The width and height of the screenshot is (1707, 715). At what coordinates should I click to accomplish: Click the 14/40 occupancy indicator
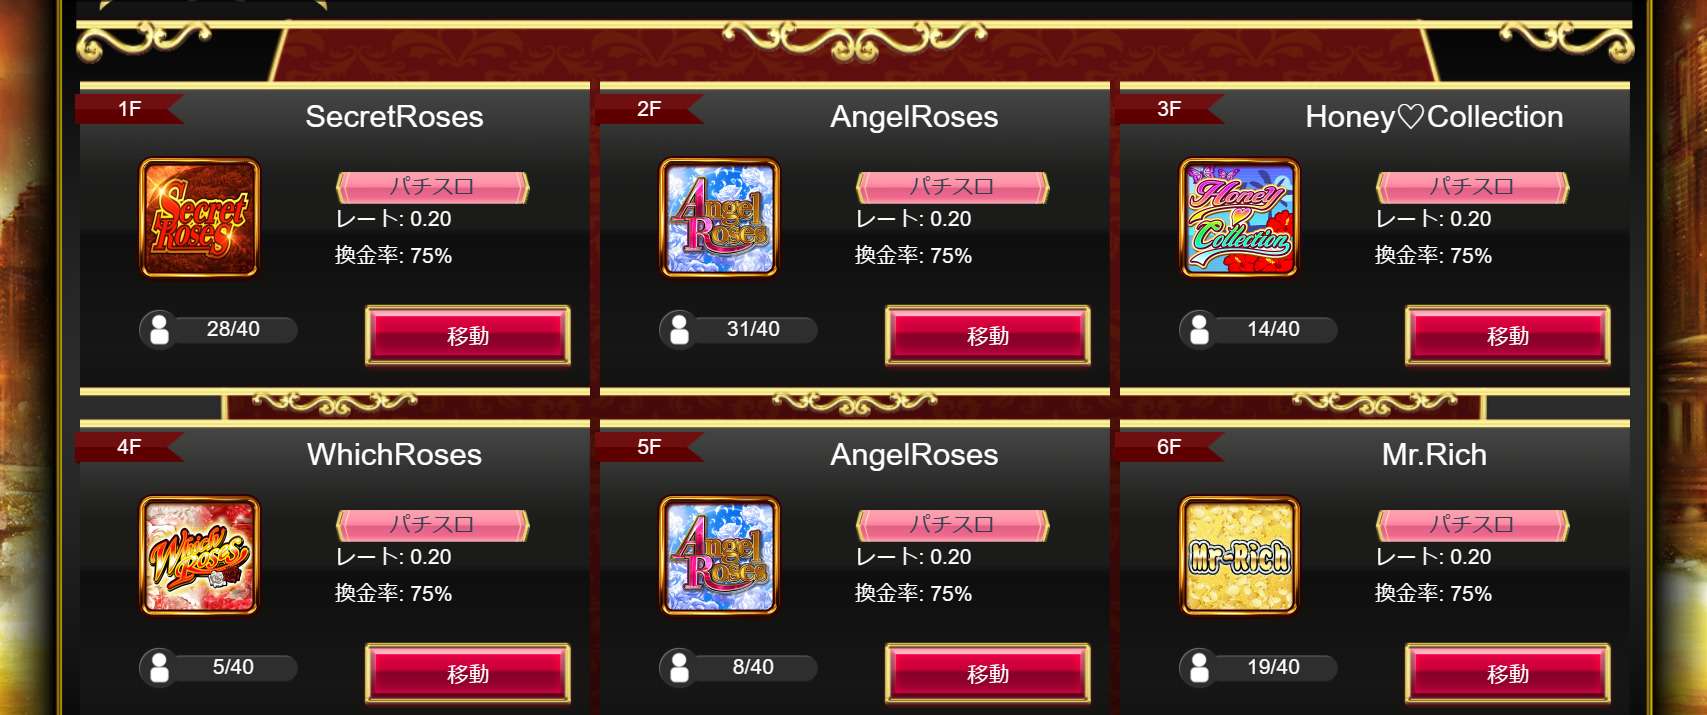coord(1258,329)
